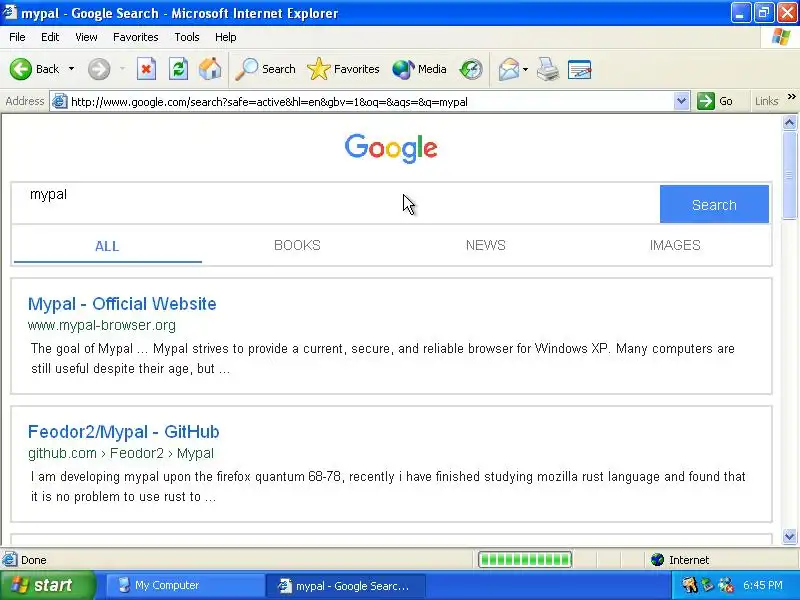Screen dimensions: 800x600
Task: Click the Internet zone globe icon
Action: pyautogui.click(x=657, y=560)
